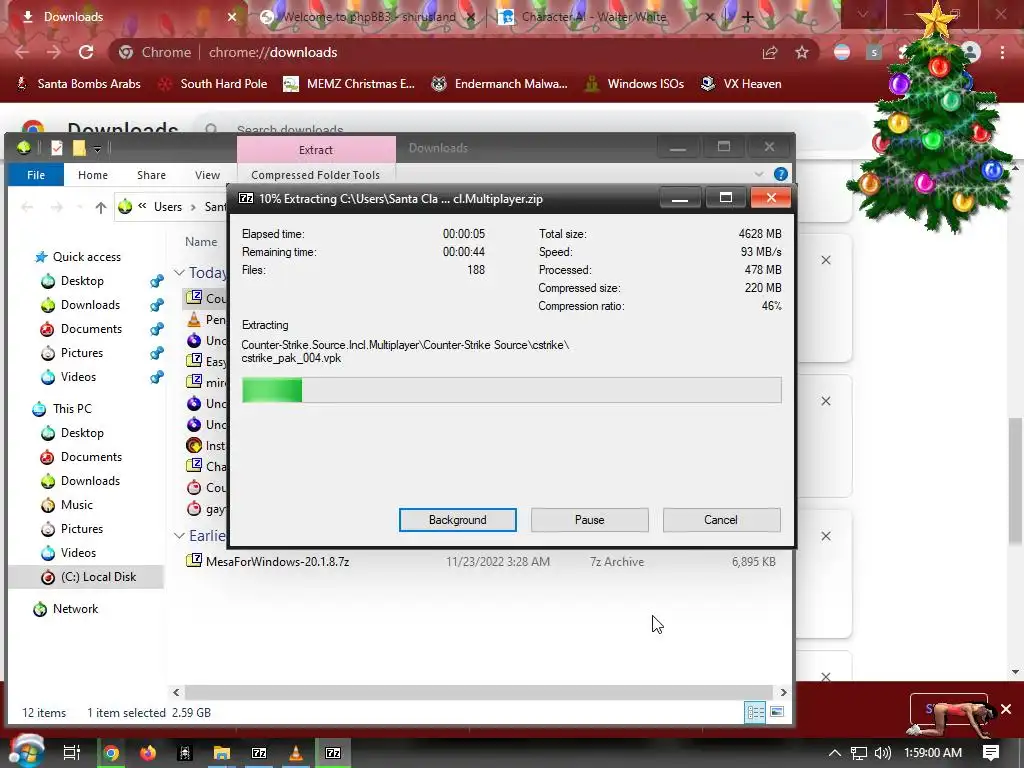
Task: Open the Properties quick access toolbar icon
Action: [x=57, y=148]
